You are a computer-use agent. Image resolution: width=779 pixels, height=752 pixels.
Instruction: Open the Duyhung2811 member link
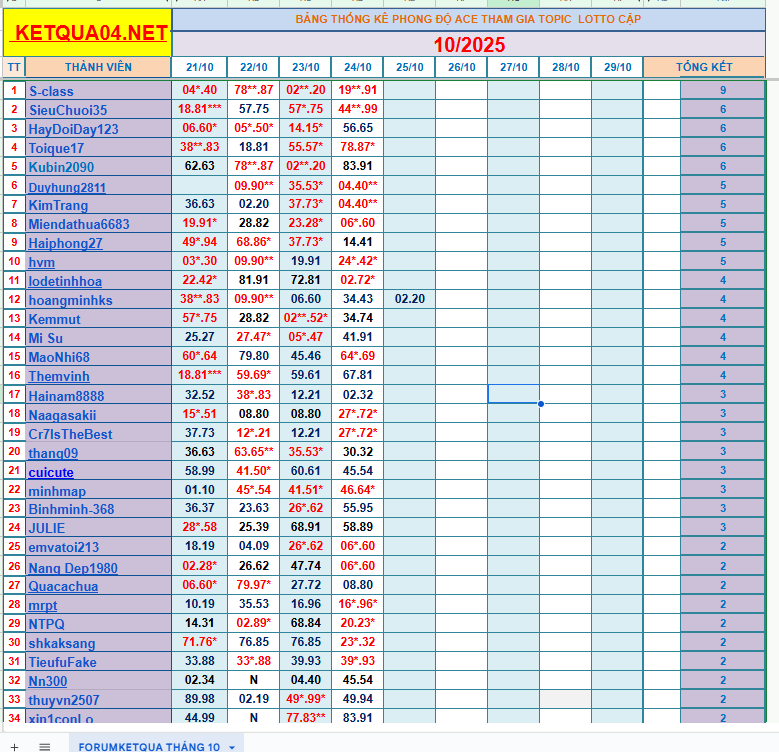(67, 187)
